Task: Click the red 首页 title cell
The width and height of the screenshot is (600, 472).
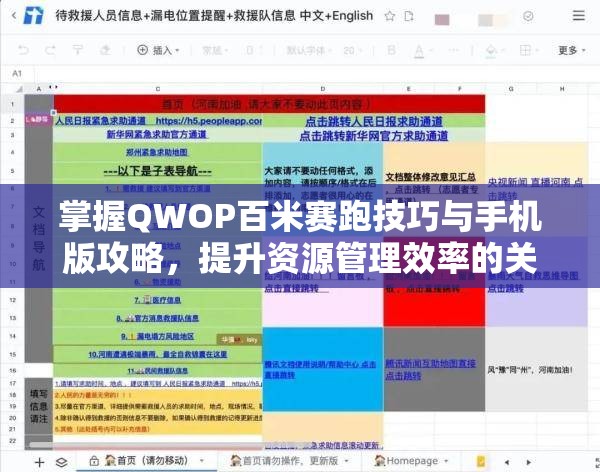Action: click(269, 104)
